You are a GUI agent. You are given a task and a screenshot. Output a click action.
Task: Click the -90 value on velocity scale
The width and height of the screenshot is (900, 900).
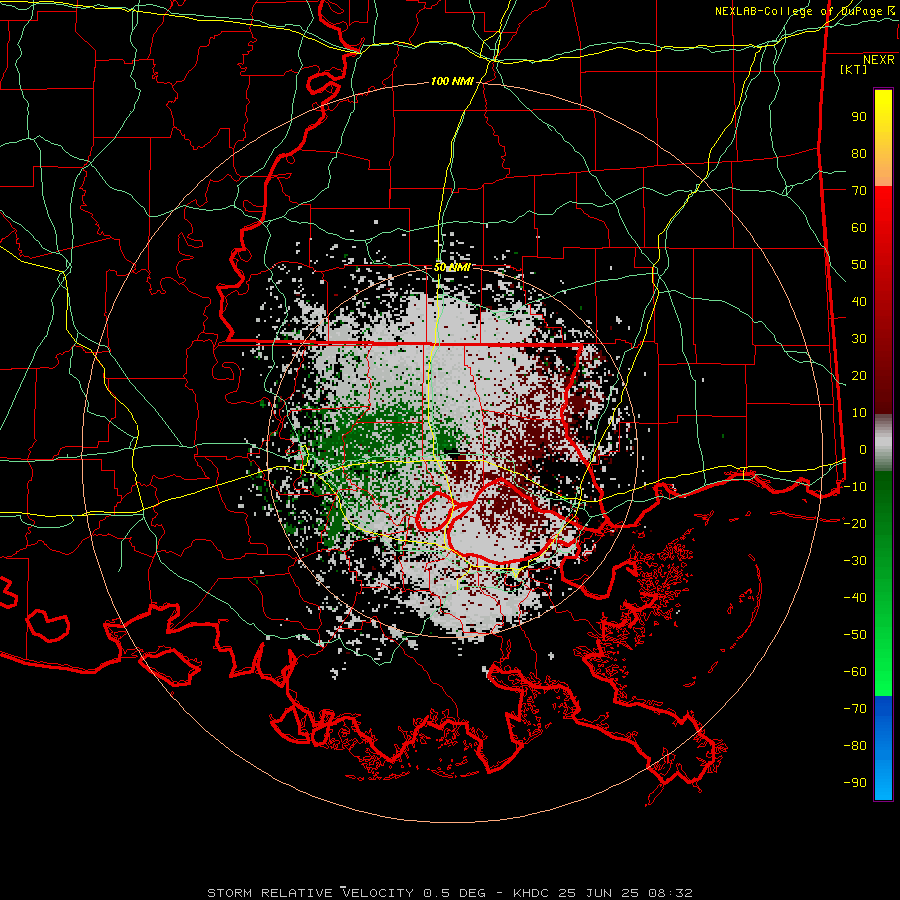point(855,783)
